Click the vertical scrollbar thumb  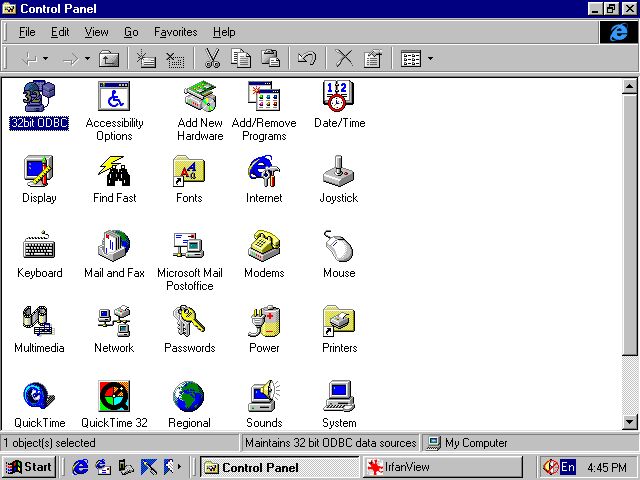629,224
